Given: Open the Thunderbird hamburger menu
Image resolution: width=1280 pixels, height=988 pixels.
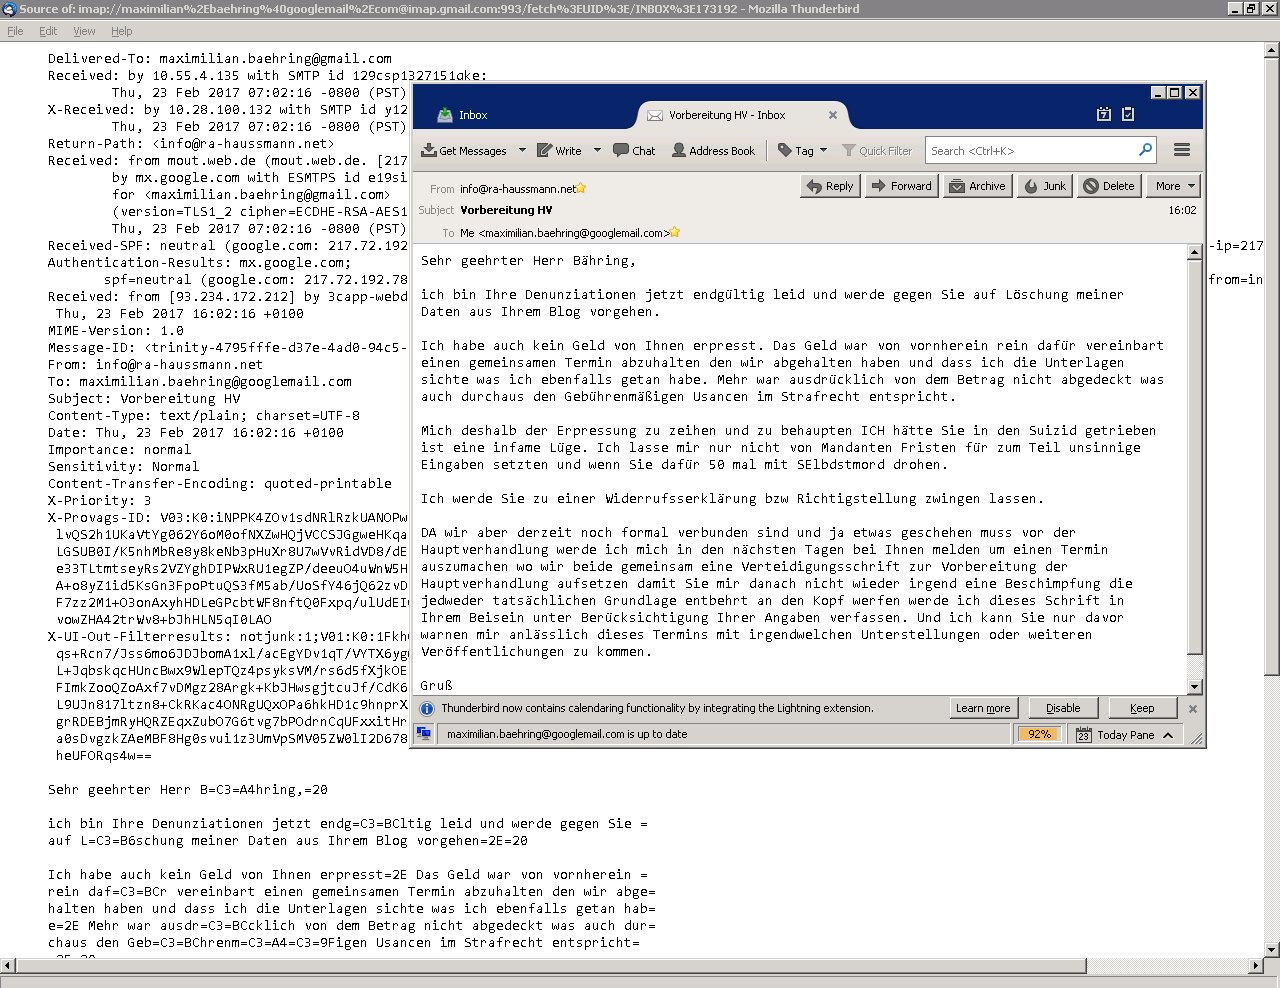Looking at the screenshot, I should coord(1182,150).
